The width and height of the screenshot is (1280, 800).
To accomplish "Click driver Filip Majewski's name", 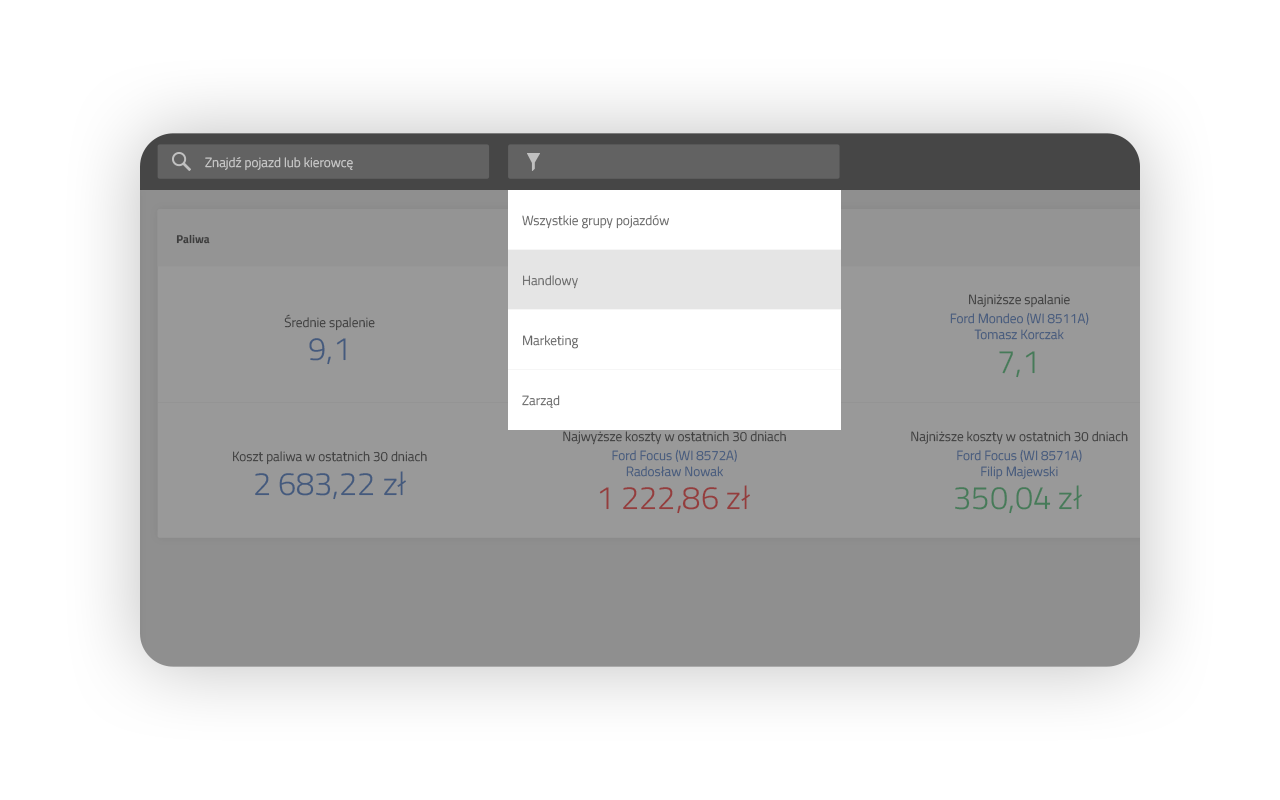I will (1018, 472).
